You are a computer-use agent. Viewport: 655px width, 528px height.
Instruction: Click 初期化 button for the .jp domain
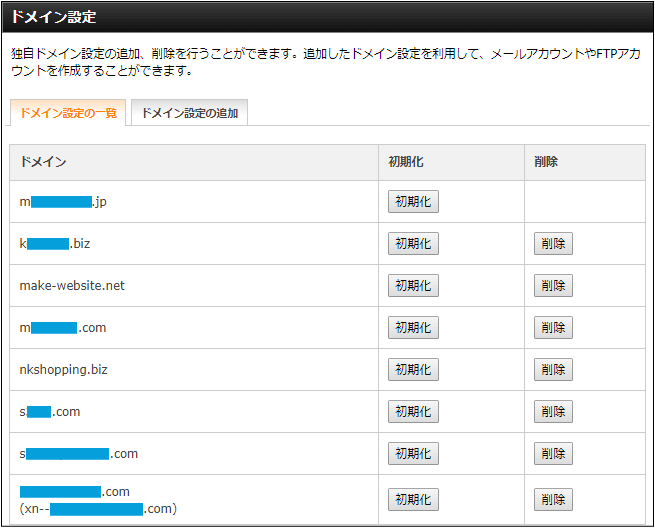pyautogui.click(x=413, y=202)
